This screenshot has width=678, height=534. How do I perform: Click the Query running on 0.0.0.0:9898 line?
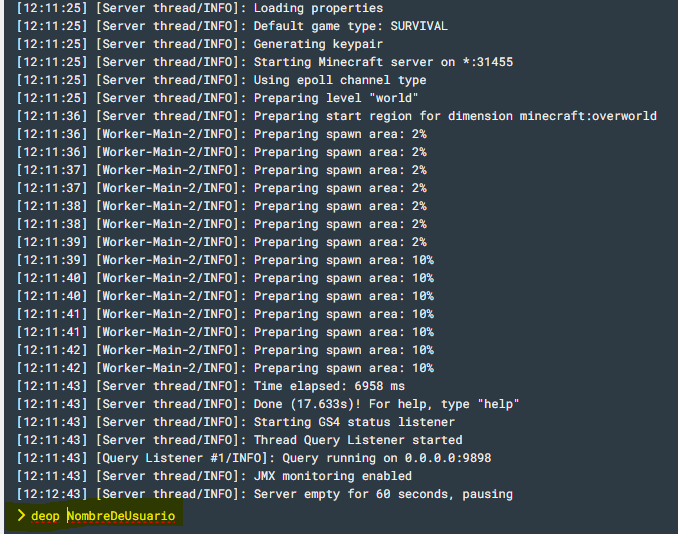tap(254, 458)
